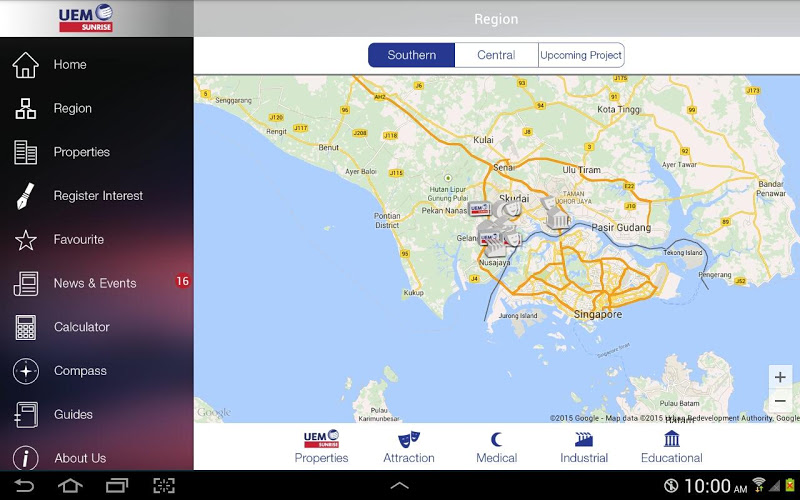
Task: Click the Region hierarchy icon
Action: point(26,109)
